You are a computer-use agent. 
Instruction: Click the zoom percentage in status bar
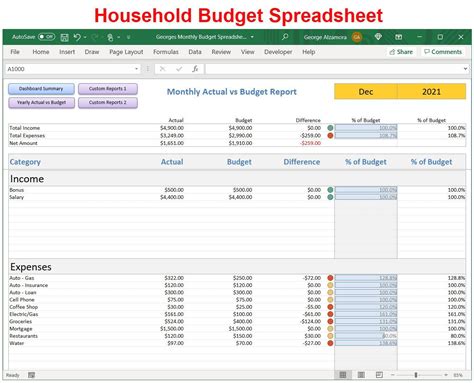(x=458, y=375)
